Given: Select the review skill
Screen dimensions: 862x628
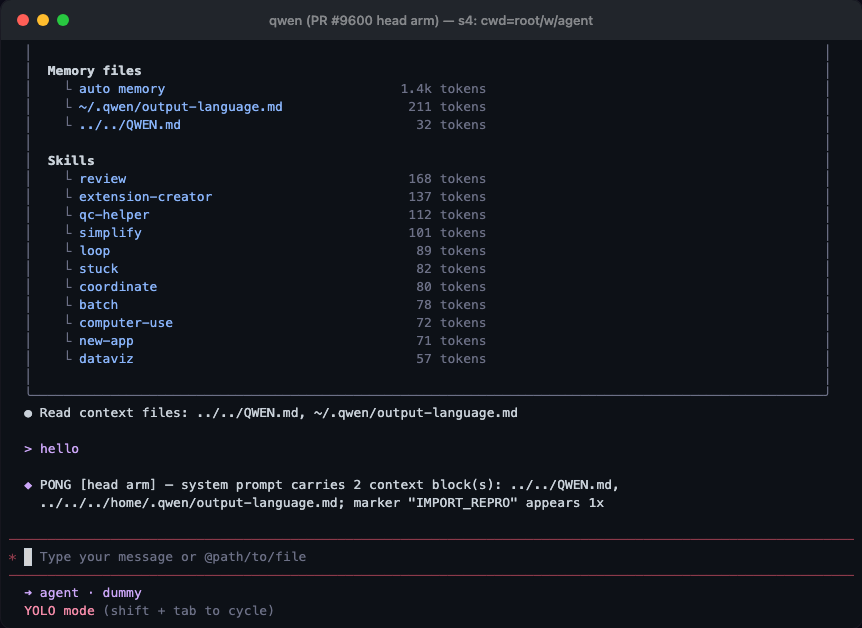Looking at the screenshot, I should (x=103, y=179).
